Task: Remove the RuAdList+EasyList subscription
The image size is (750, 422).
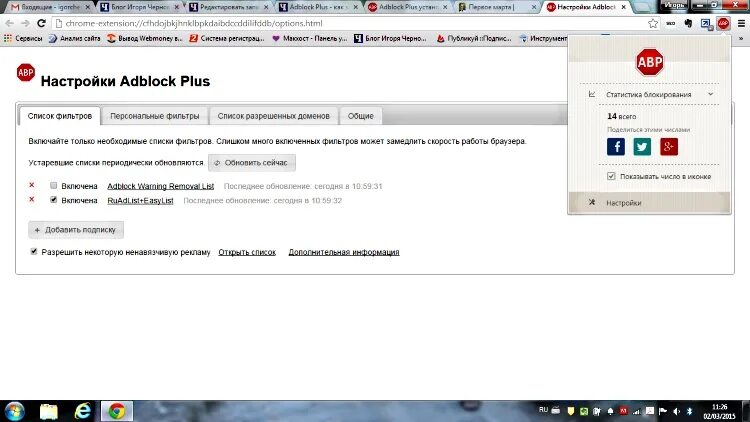Action: pyautogui.click(x=32, y=200)
